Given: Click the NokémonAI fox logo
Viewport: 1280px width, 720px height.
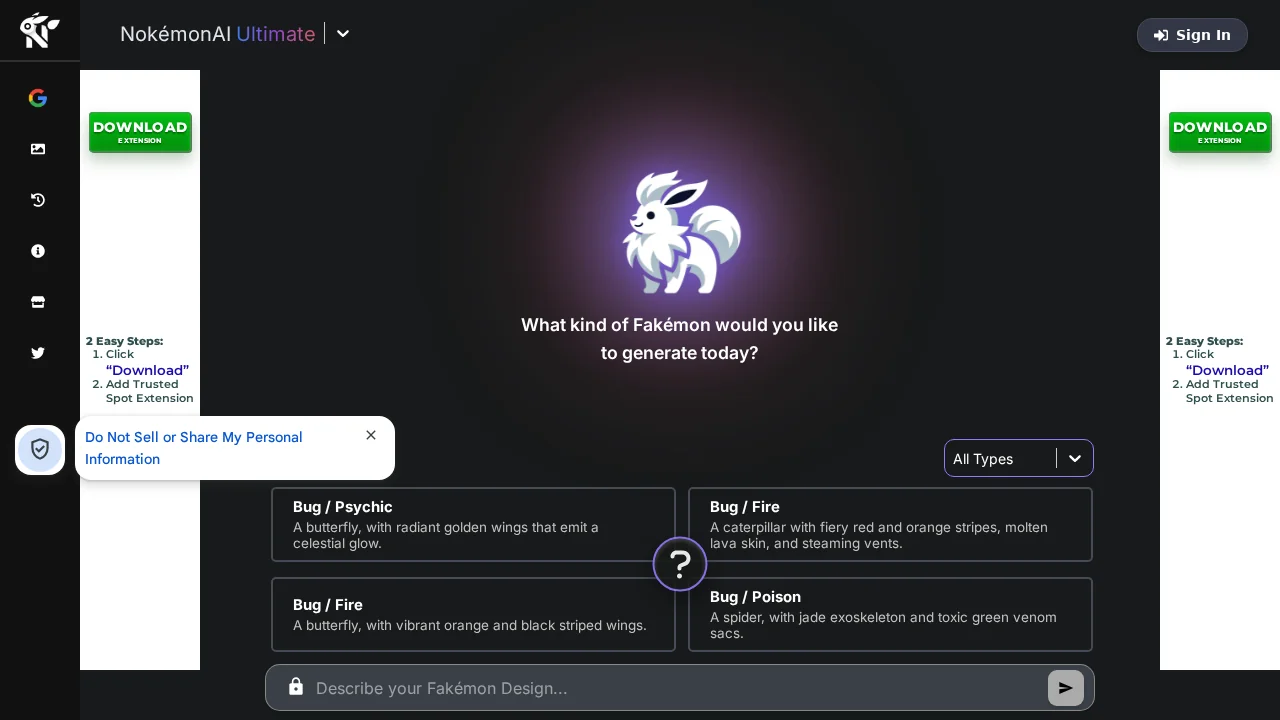Looking at the screenshot, I should [38, 31].
